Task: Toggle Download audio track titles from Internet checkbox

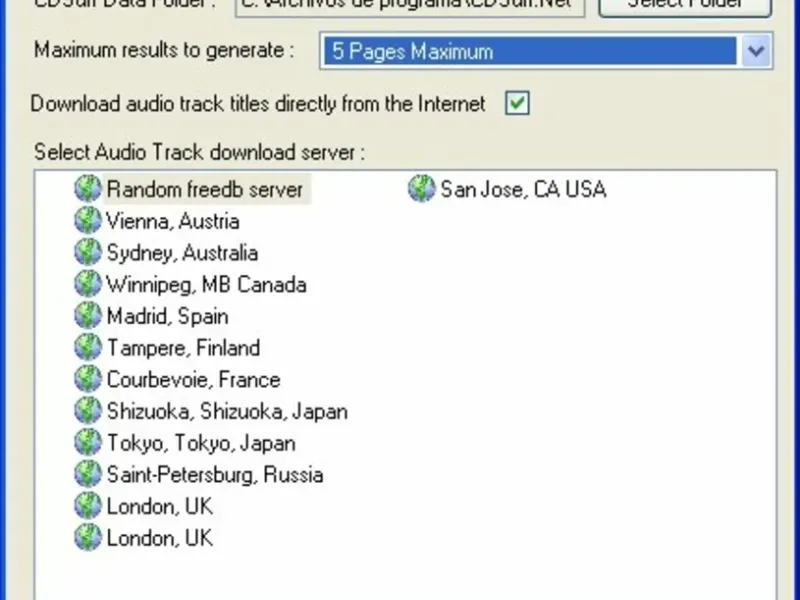Action: (x=517, y=103)
